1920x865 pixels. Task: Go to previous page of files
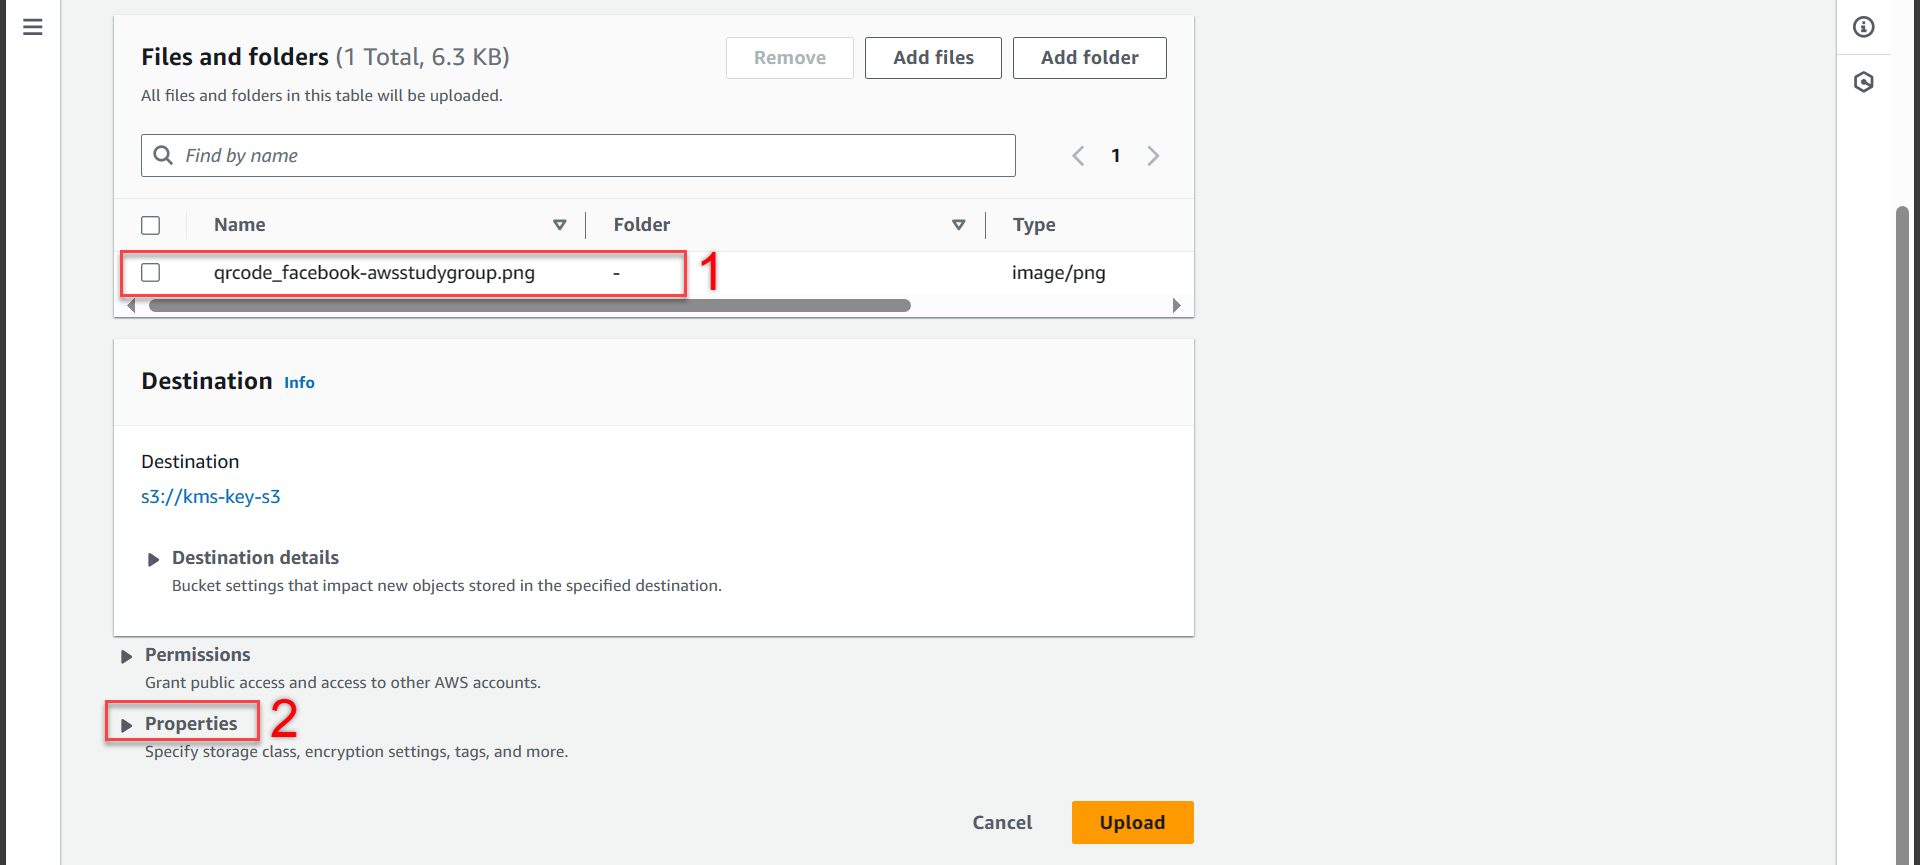(x=1078, y=156)
